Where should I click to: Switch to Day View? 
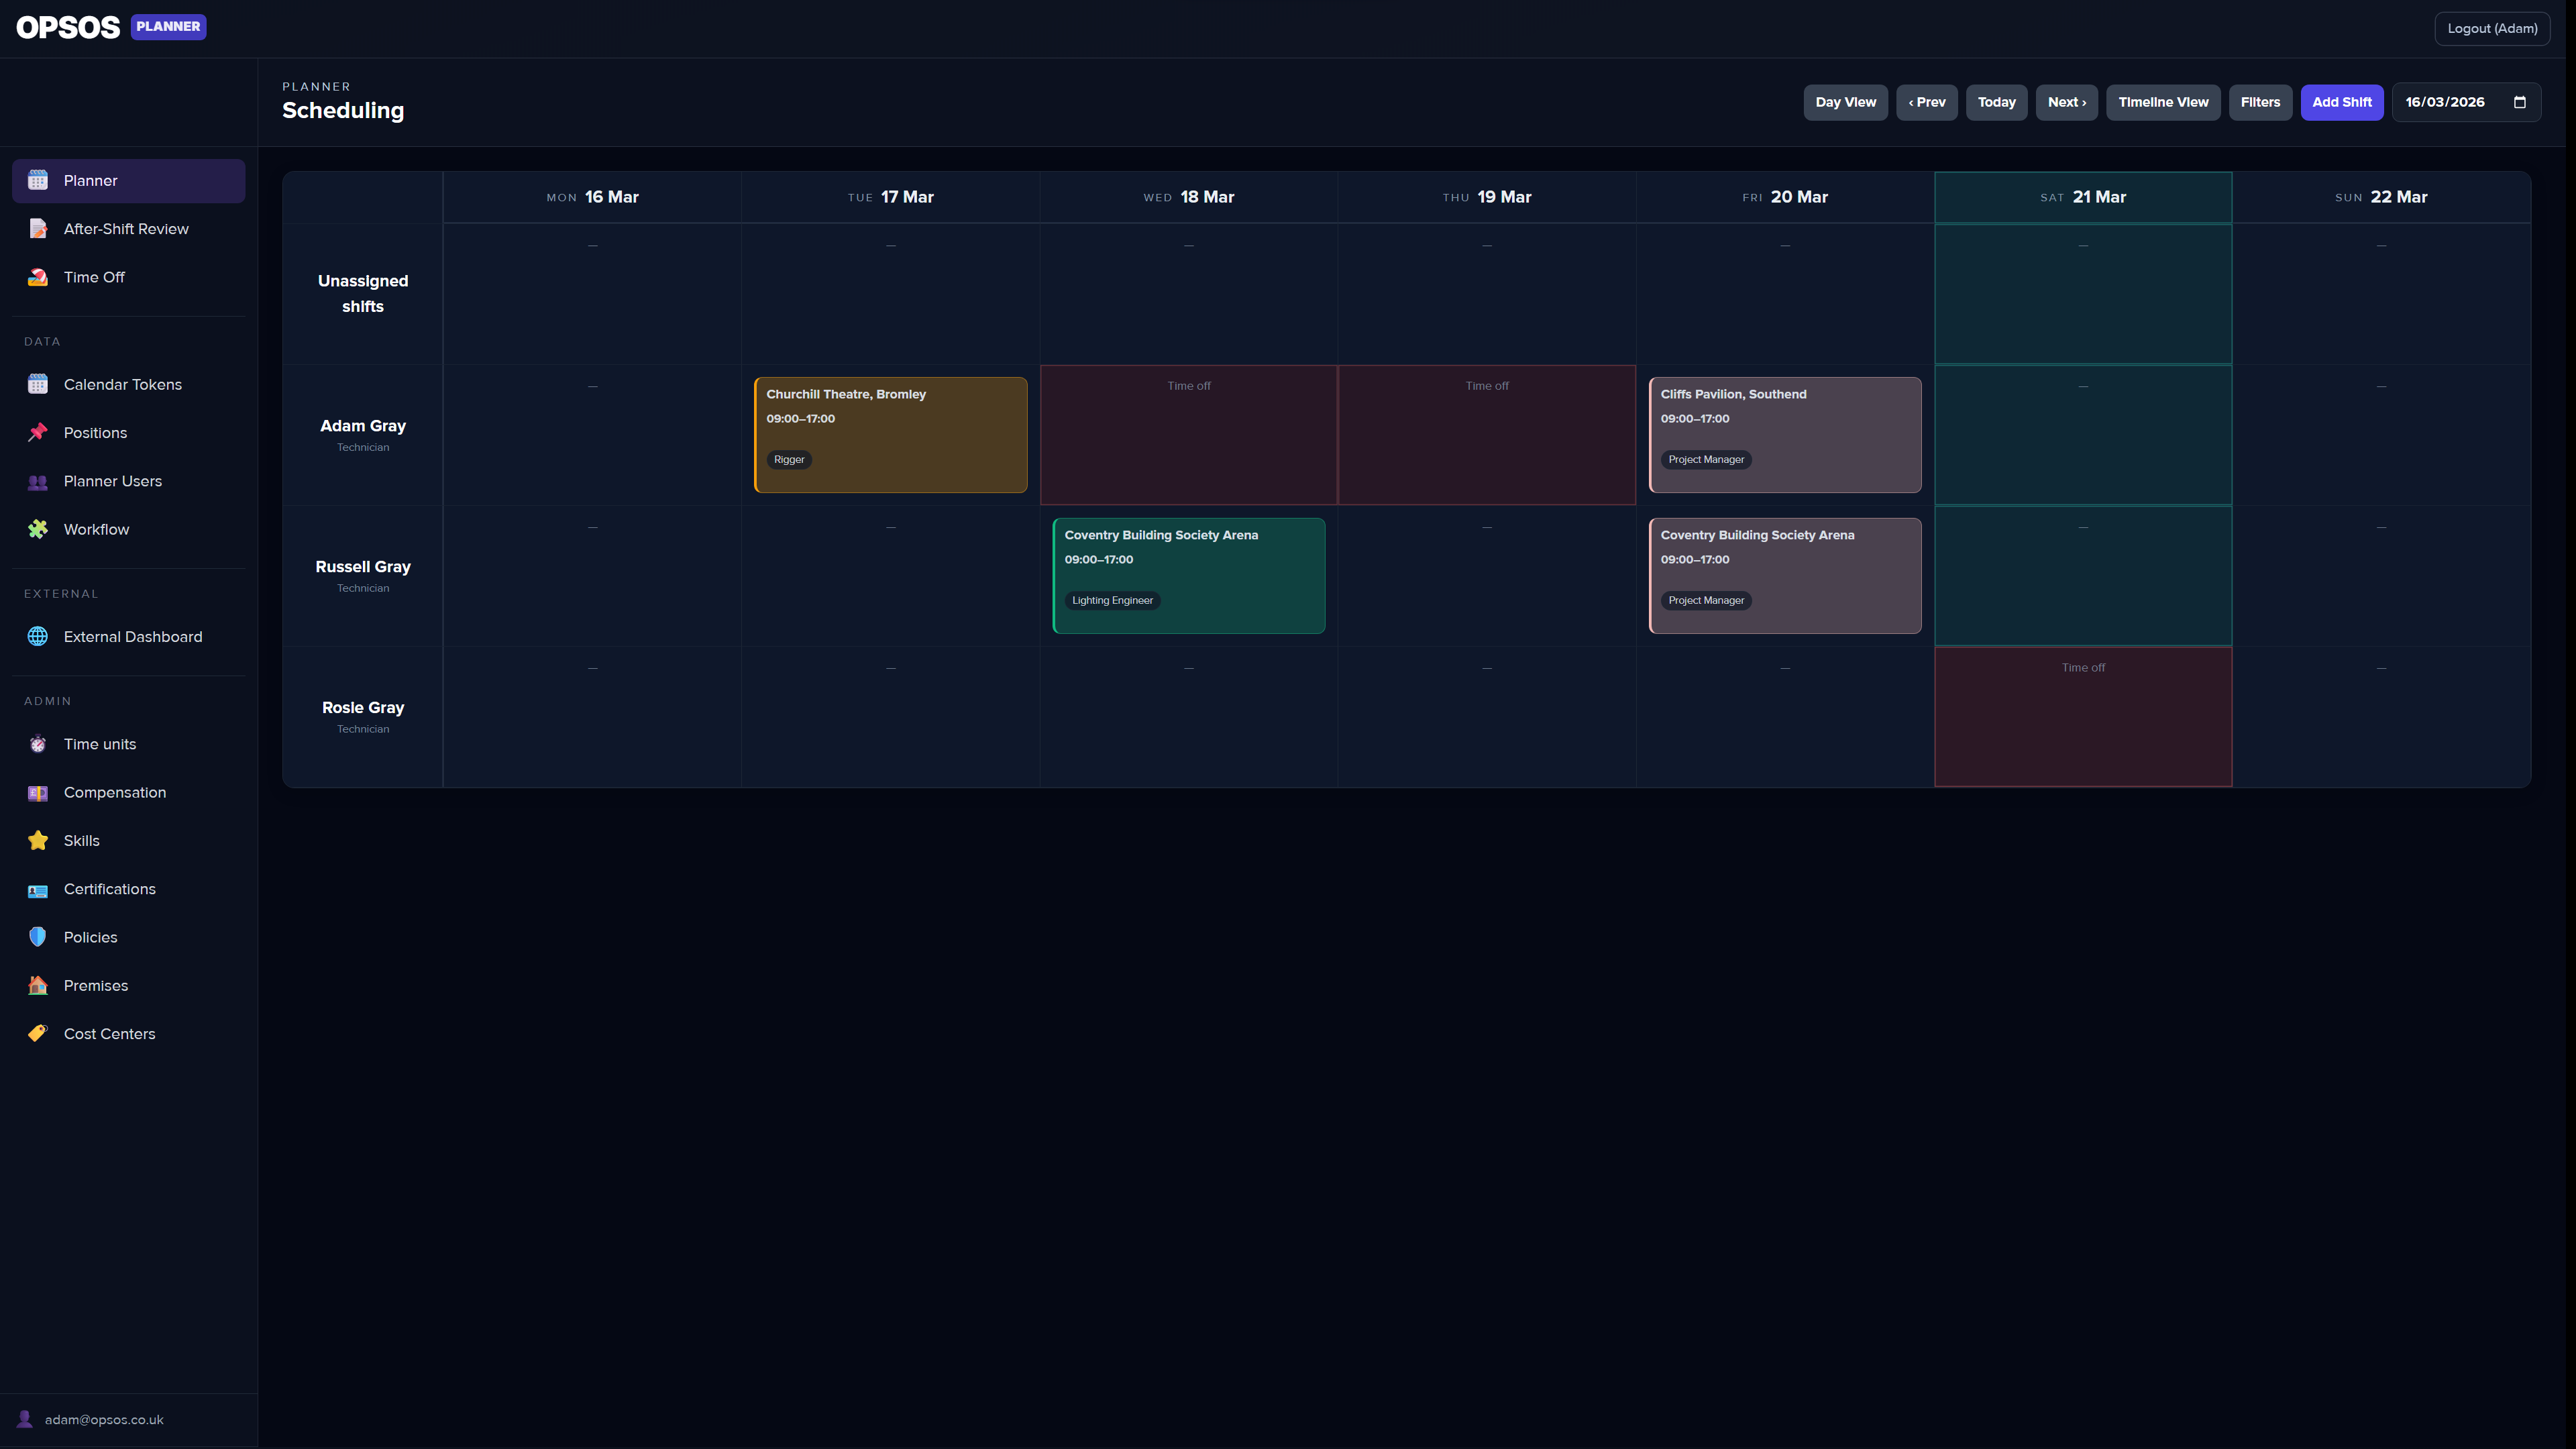(x=1845, y=102)
